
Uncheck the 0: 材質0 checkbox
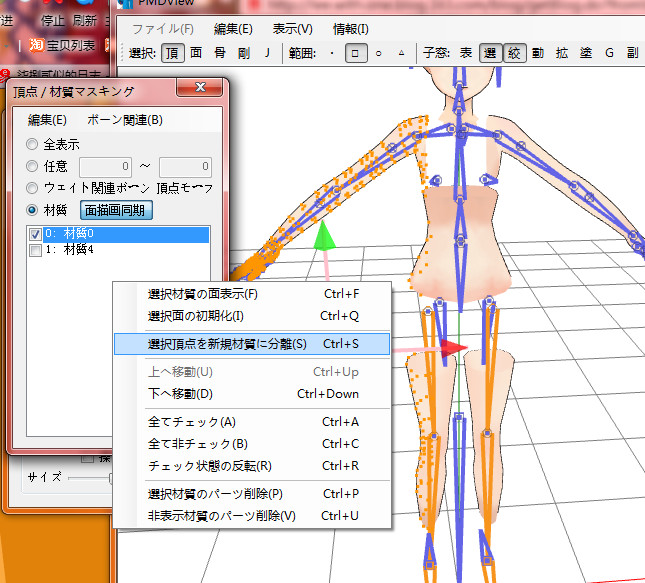coord(35,234)
